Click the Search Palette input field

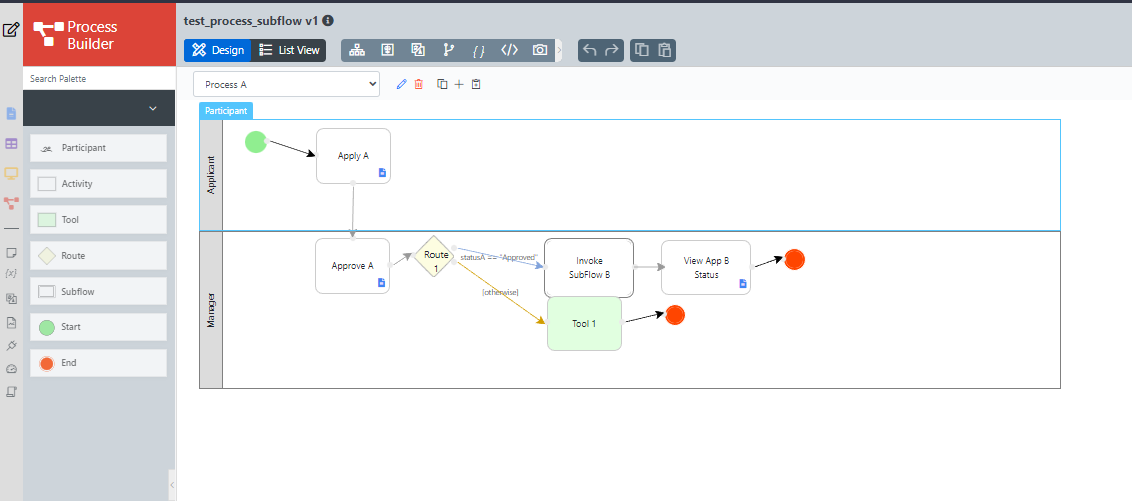[x=98, y=78]
